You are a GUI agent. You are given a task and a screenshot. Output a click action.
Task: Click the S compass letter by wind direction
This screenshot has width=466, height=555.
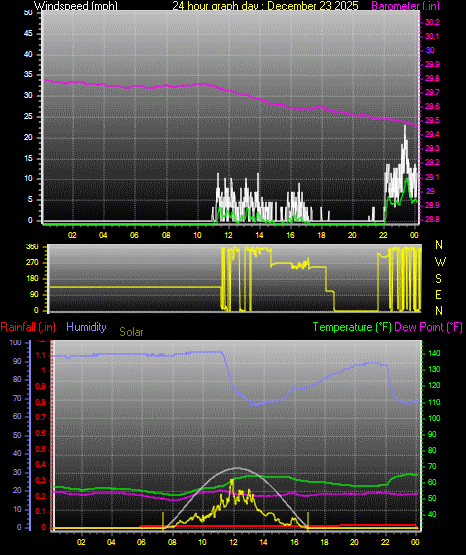pyautogui.click(x=438, y=279)
